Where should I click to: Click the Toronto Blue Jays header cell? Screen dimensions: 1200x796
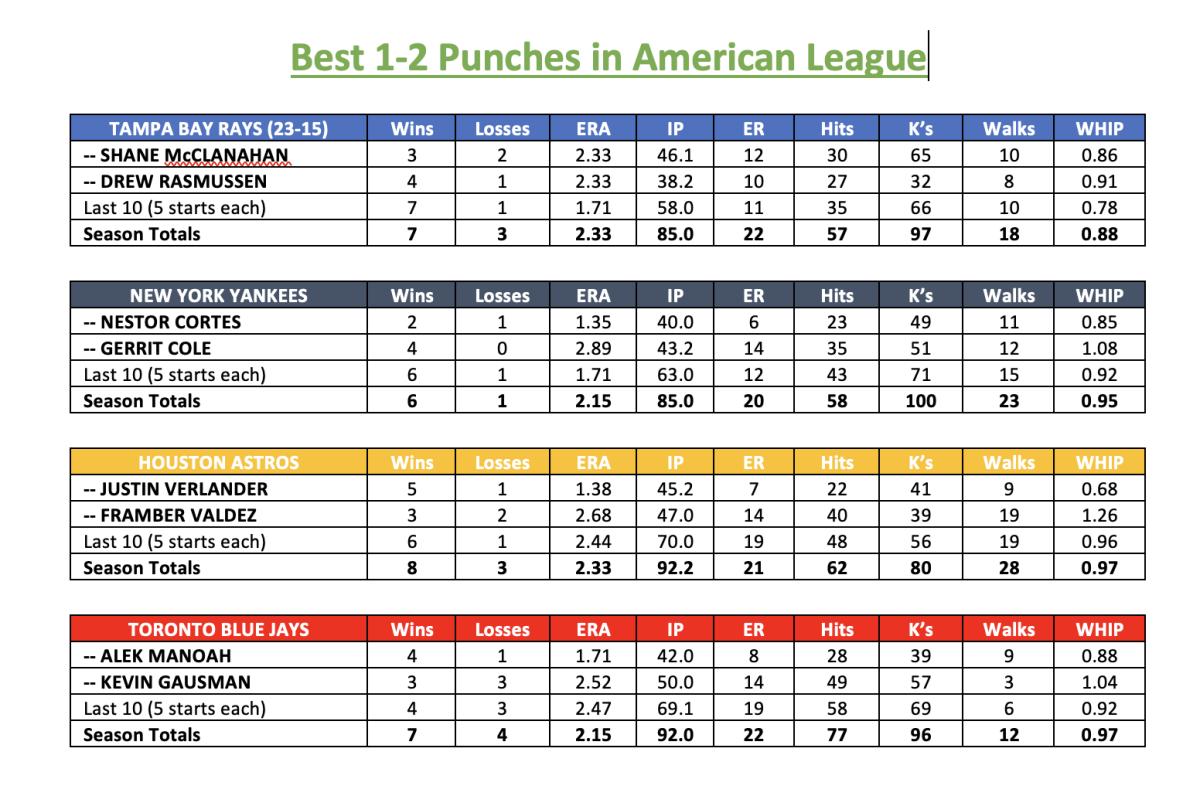(219, 629)
